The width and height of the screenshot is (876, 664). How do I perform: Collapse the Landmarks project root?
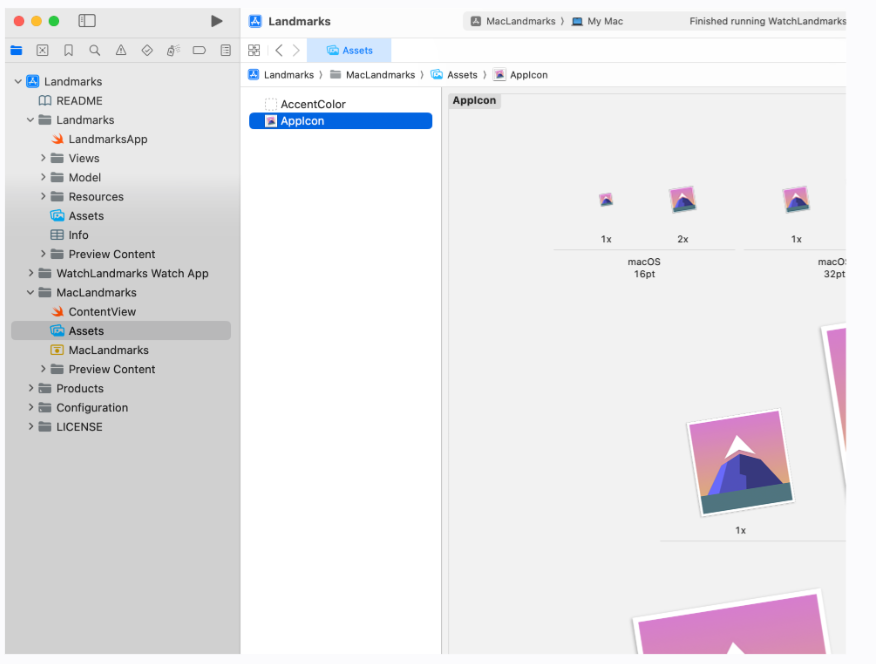pos(18,82)
